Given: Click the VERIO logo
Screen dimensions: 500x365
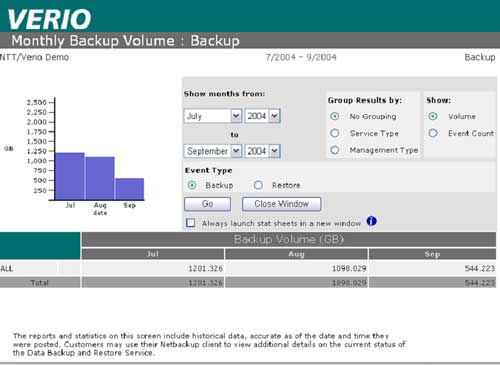Looking at the screenshot, I should [x=49, y=19].
